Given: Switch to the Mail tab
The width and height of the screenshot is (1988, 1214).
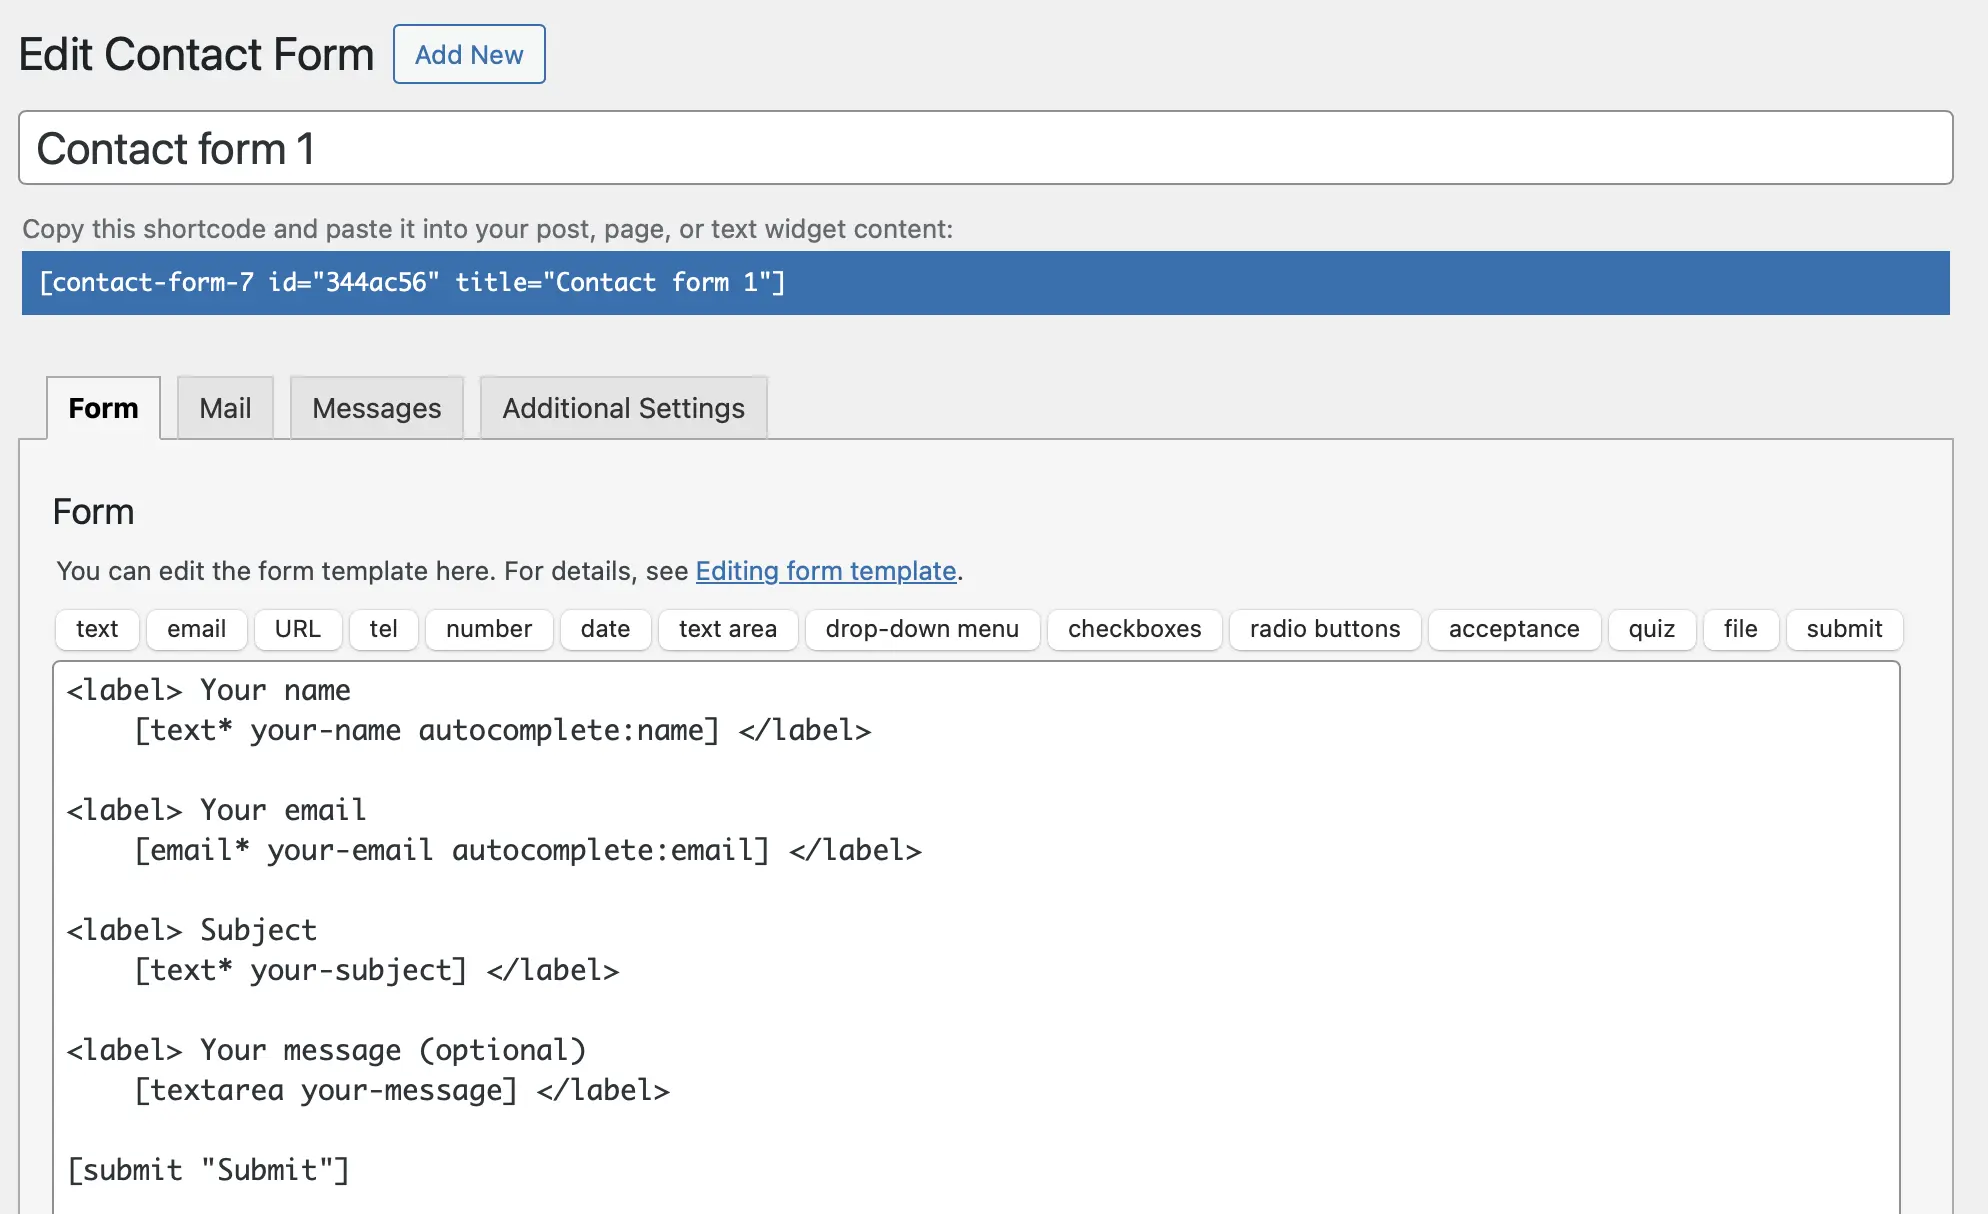Looking at the screenshot, I should click(x=225, y=407).
